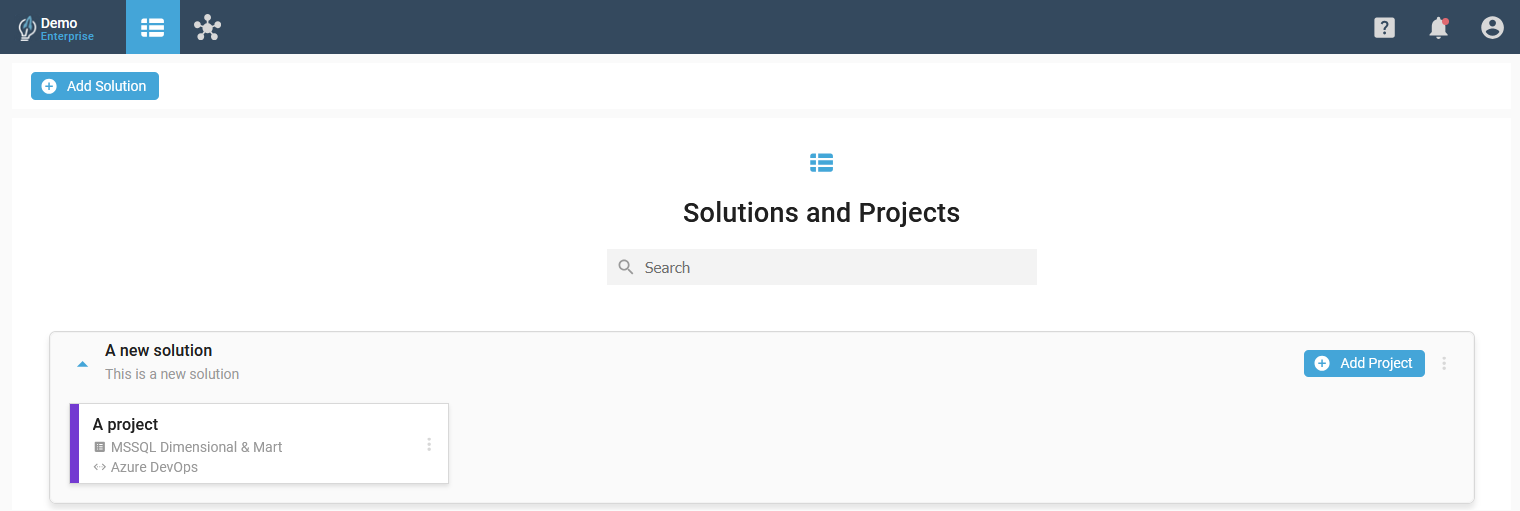Select the A new solution title

(x=159, y=351)
